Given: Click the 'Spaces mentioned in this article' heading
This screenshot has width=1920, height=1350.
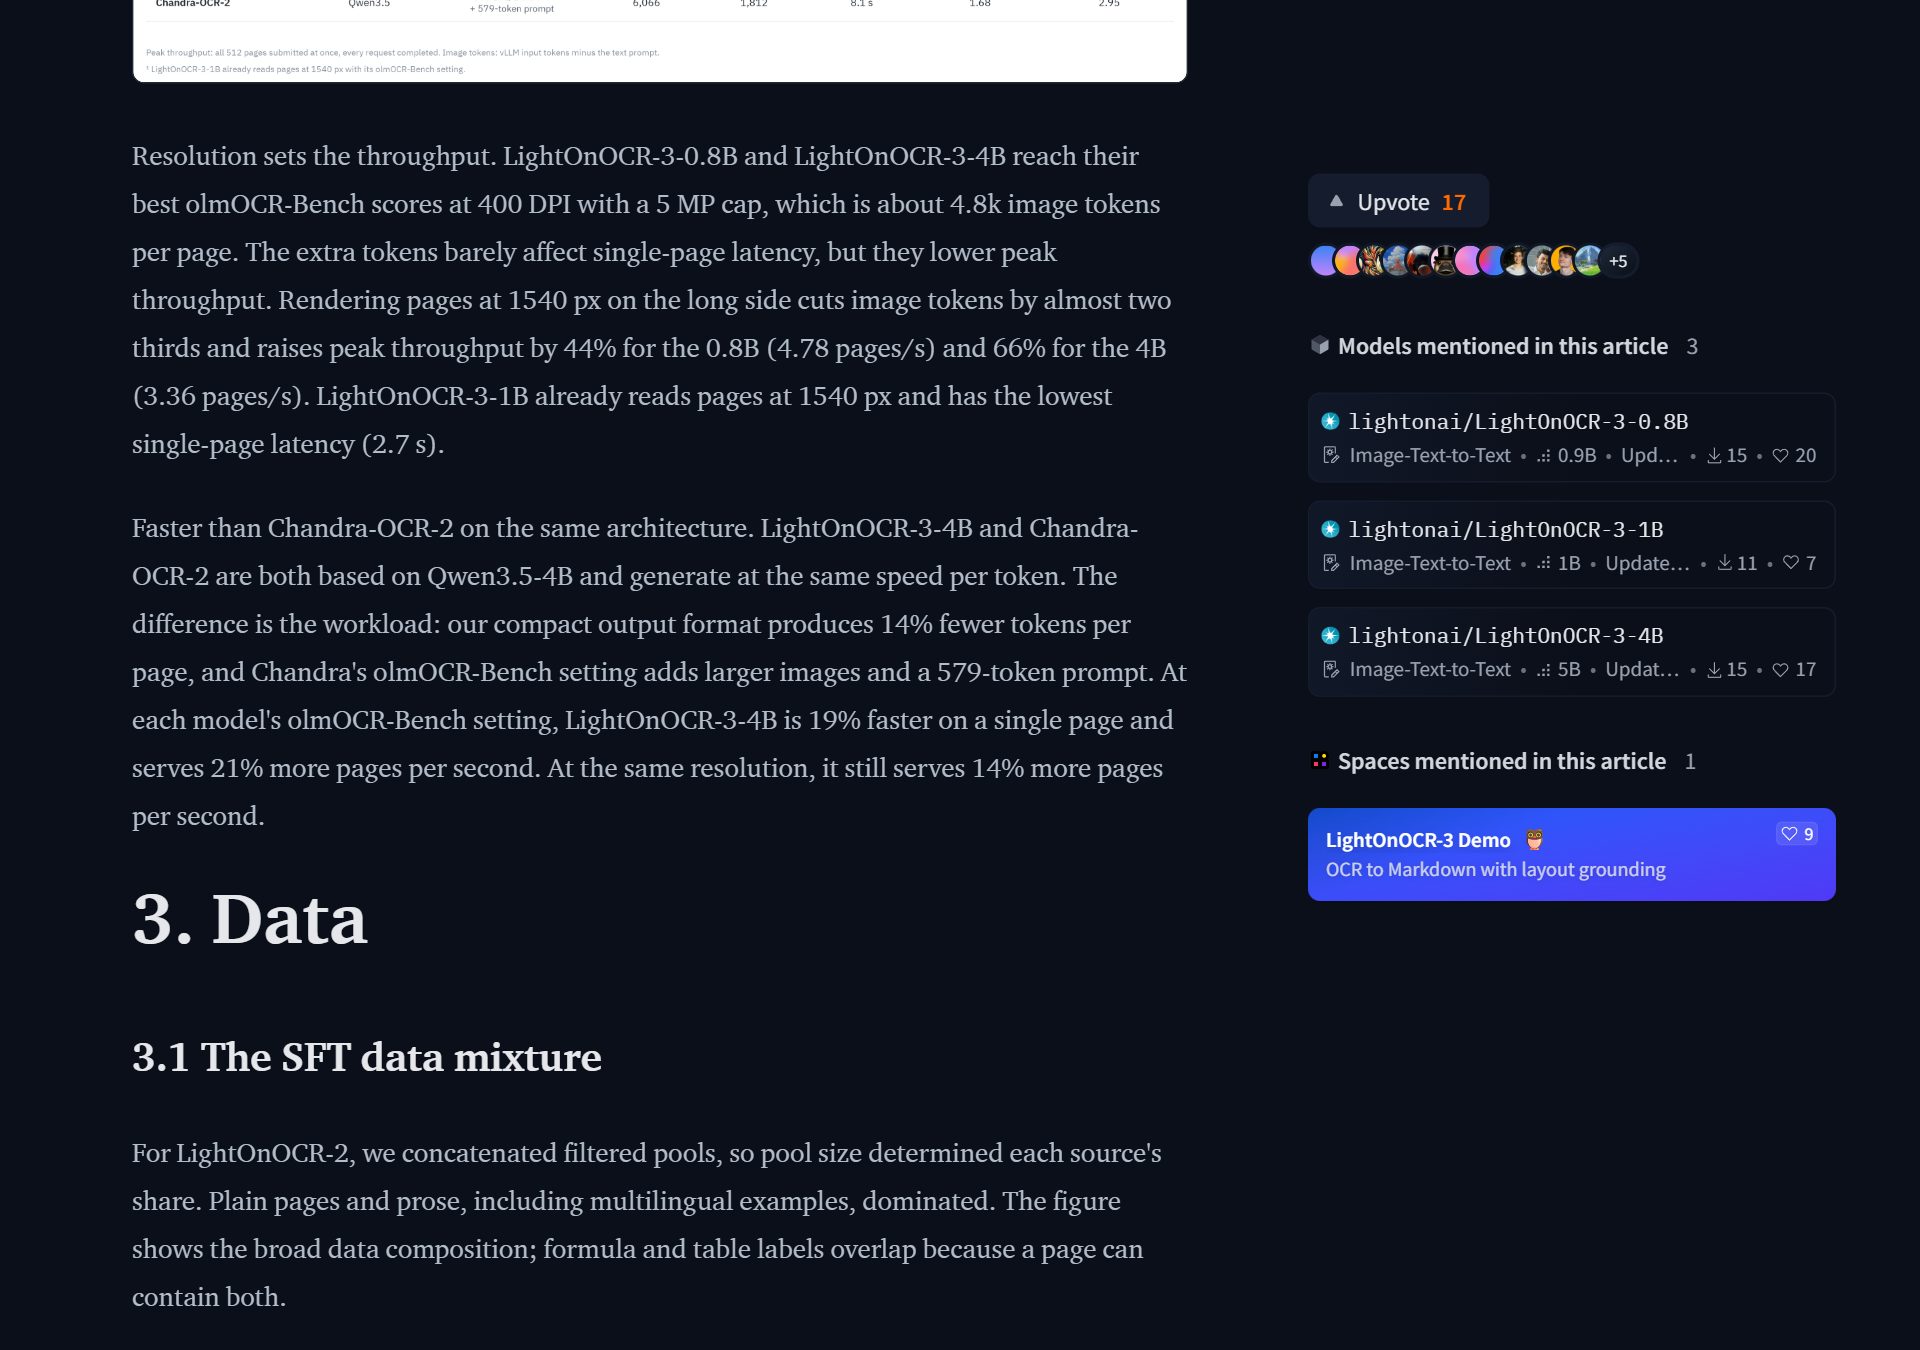Looking at the screenshot, I should click(1501, 762).
